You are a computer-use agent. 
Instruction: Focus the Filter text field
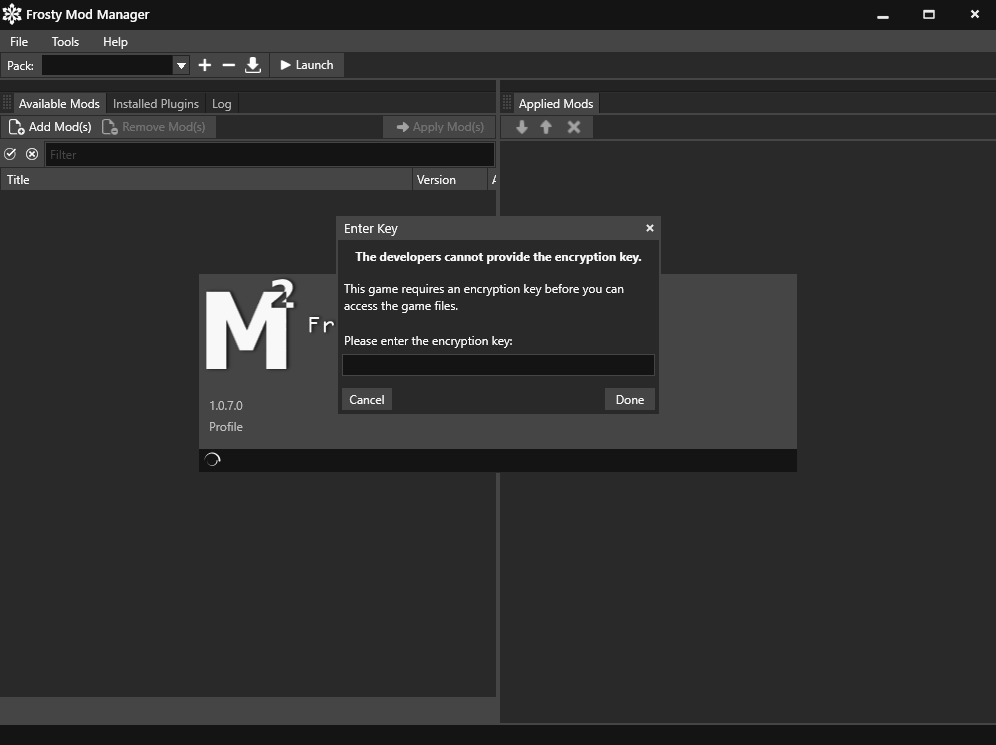click(x=269, y=154)
